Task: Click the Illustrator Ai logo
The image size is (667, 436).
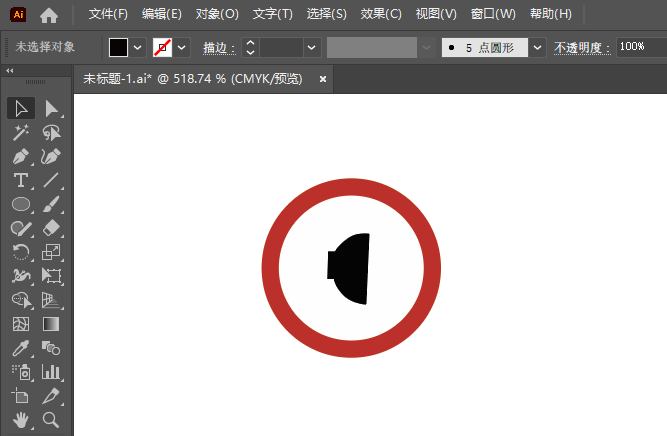Action: (x=18, y=14)
